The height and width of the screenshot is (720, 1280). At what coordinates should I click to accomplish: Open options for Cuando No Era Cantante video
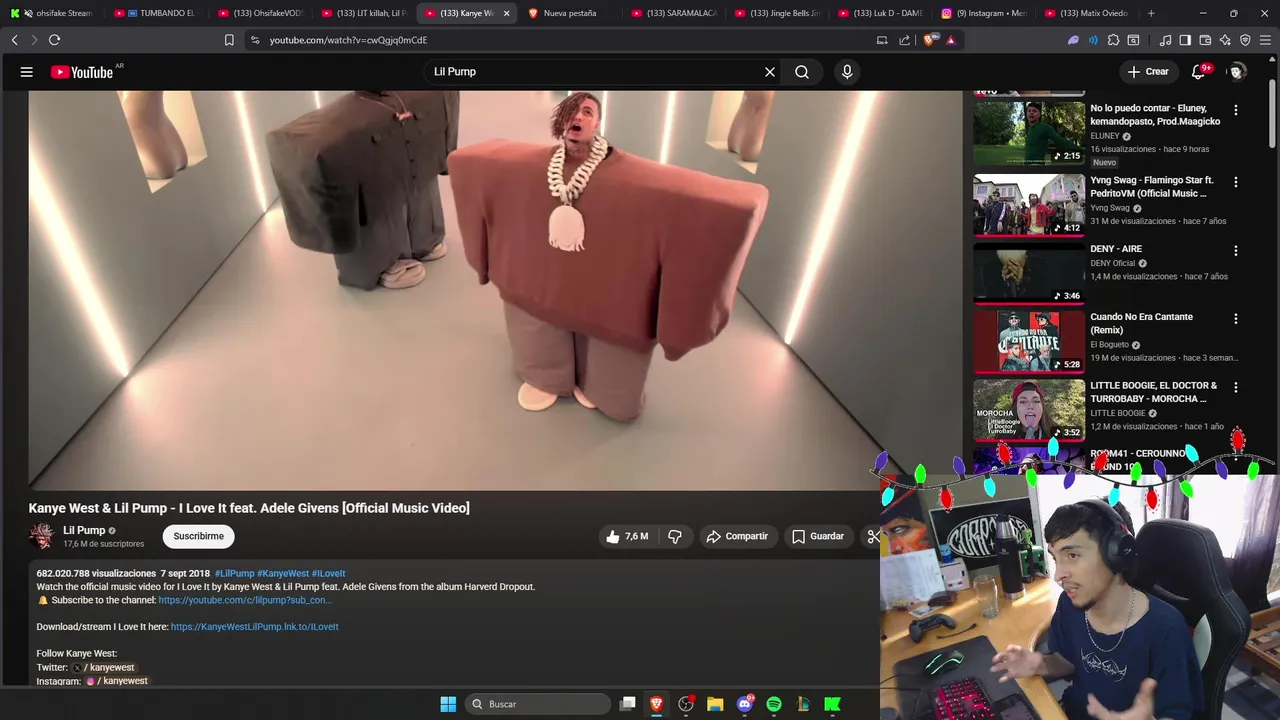[1236, 319]
